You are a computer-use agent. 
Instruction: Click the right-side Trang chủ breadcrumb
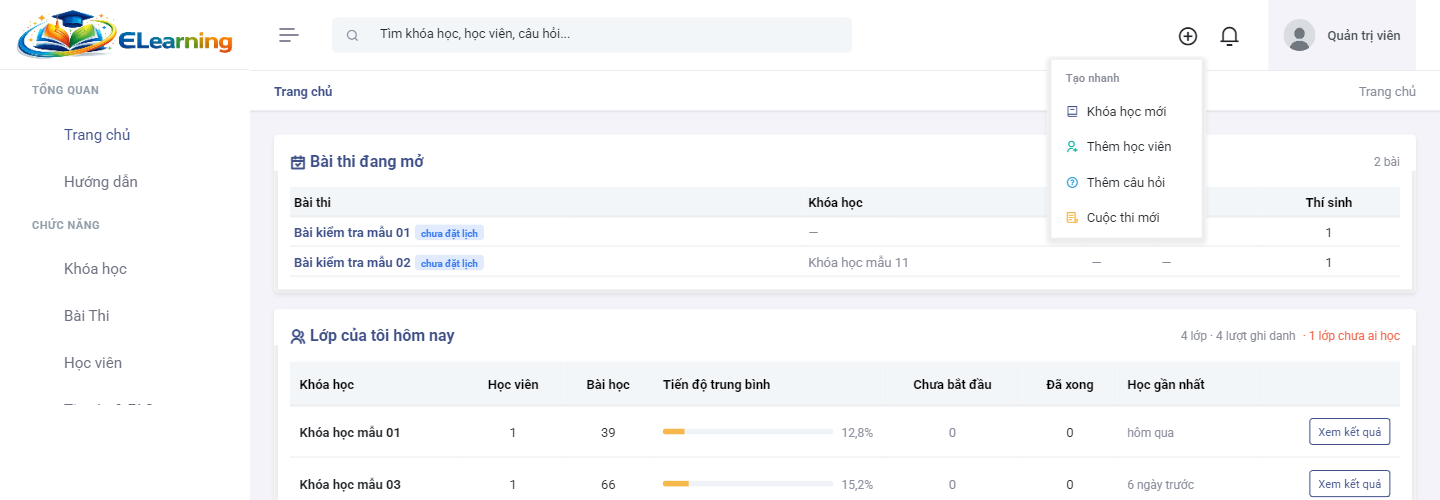tap(1387, 92)
